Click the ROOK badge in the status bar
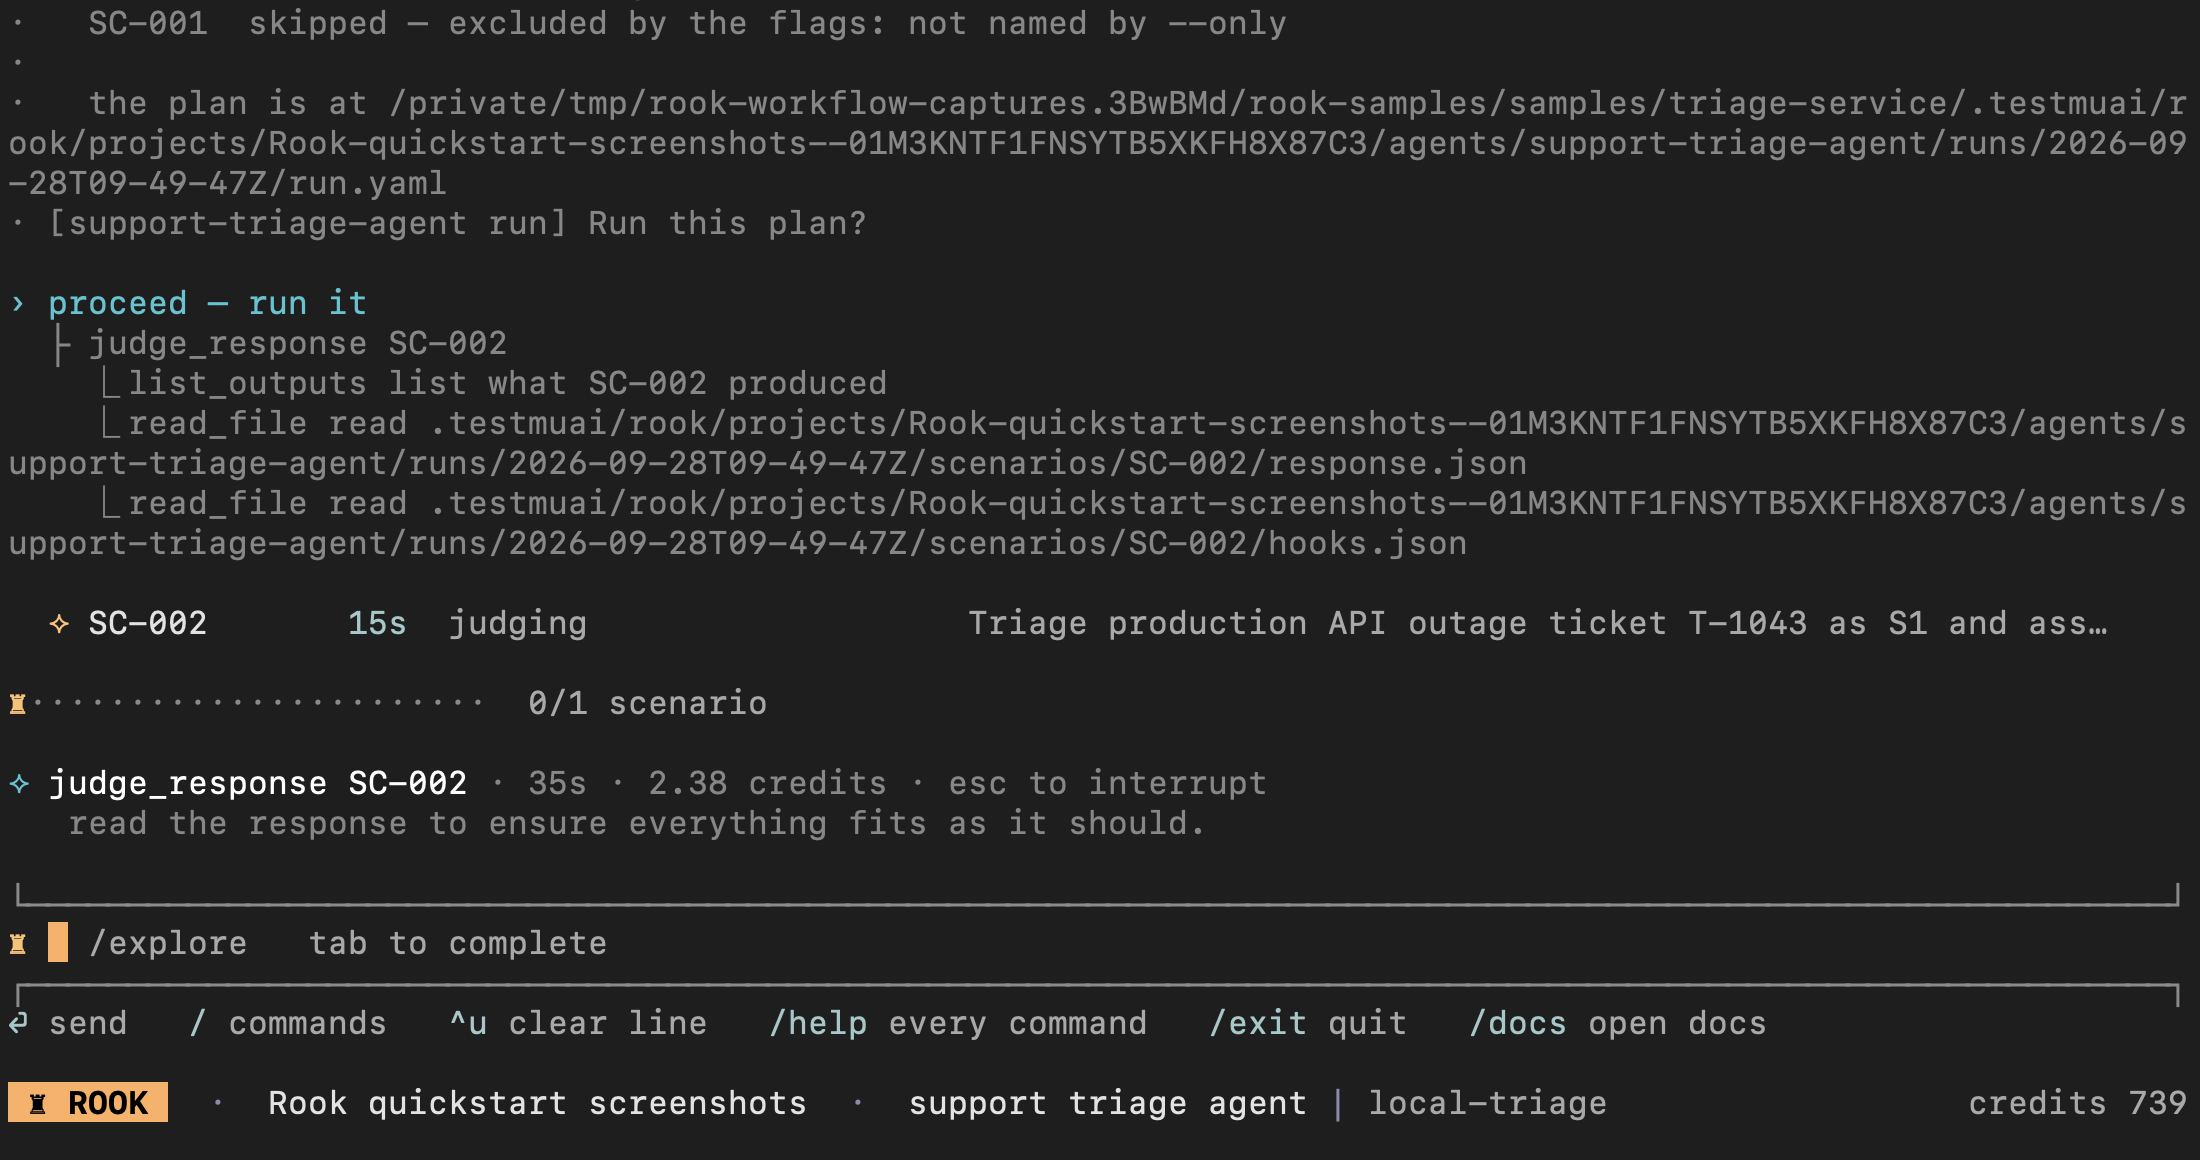 click(88, 1102)
